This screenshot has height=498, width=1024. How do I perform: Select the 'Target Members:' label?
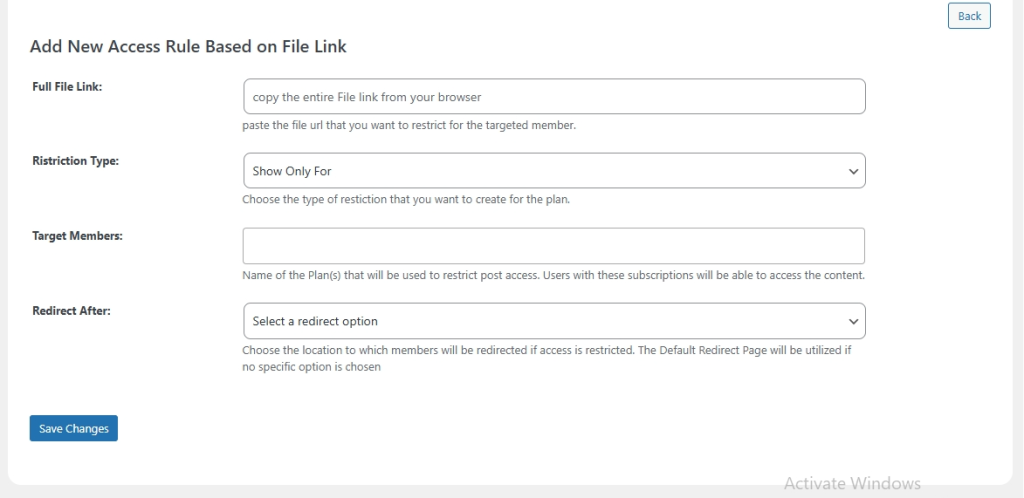pyautogui.click(x=76, y=236)
